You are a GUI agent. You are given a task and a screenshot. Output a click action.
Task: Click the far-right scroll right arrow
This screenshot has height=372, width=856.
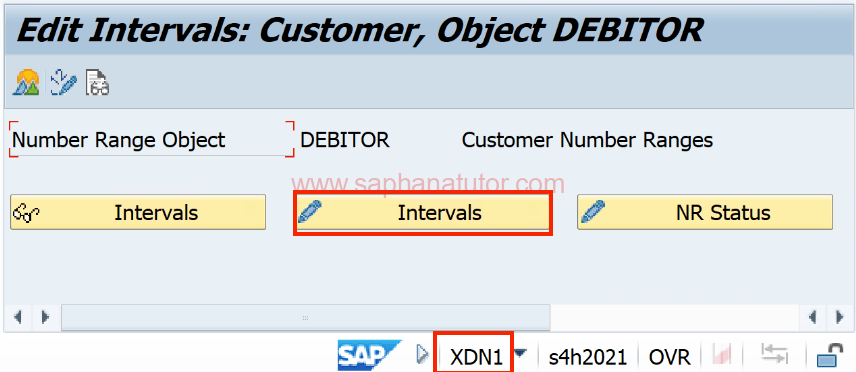pos(840,317)
